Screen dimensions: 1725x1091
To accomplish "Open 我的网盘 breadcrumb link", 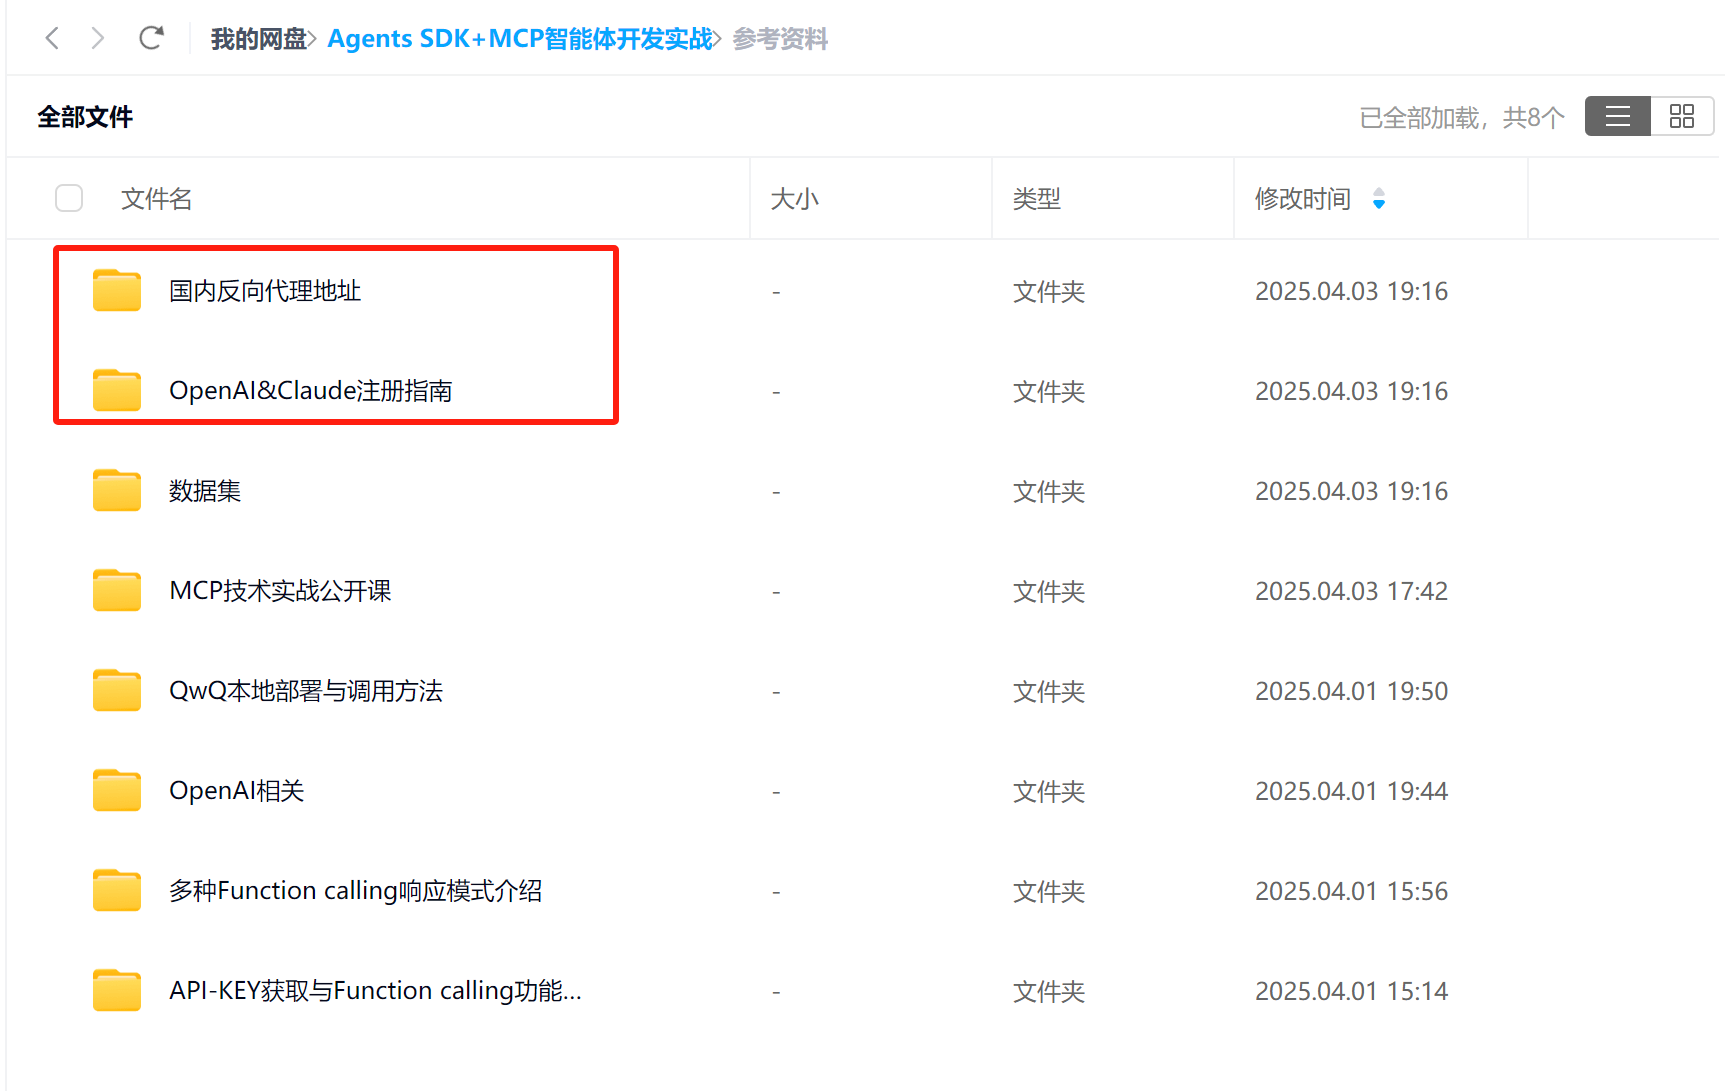I will pos(258,39).
